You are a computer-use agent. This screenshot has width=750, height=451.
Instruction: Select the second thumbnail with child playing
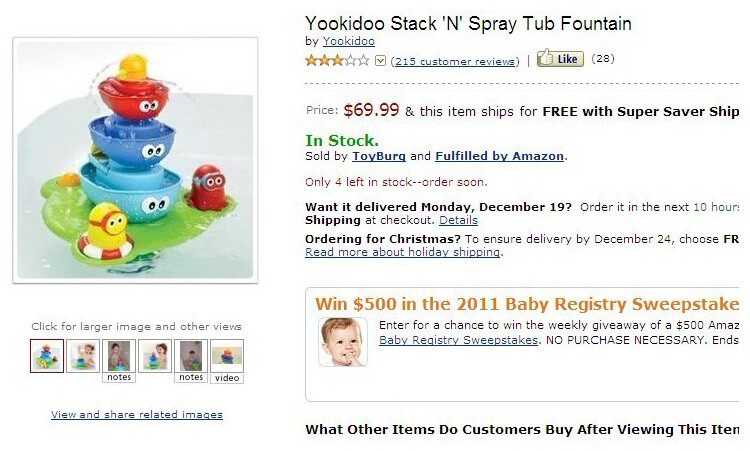point(83,355)
